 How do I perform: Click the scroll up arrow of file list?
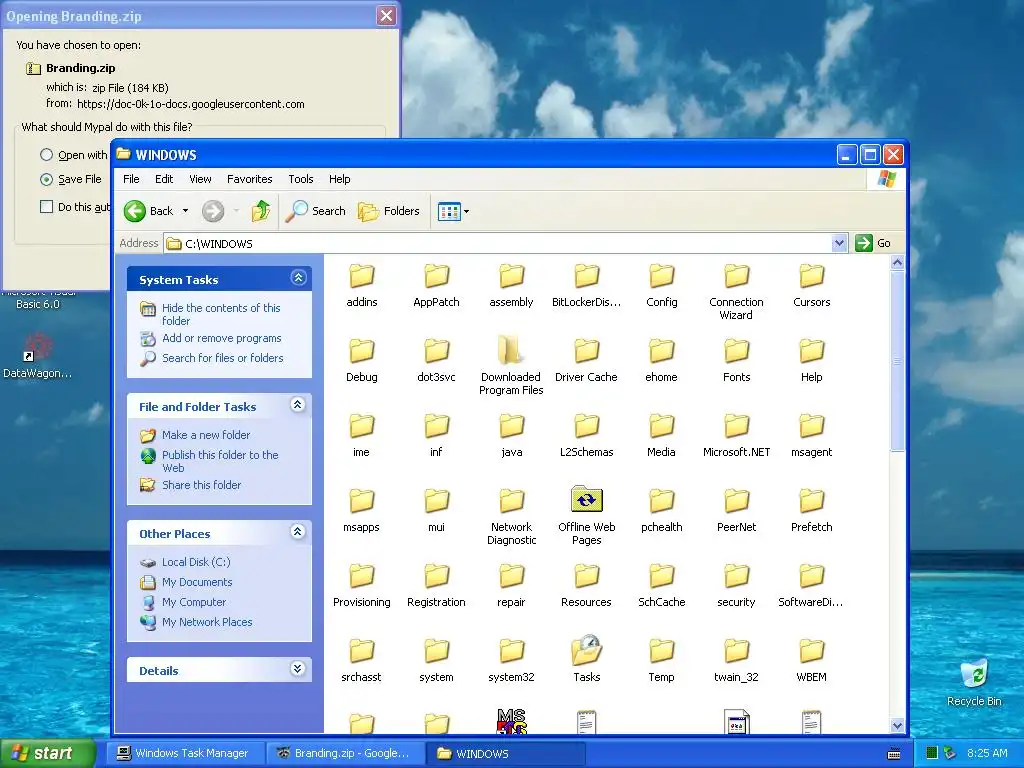pyautogui.click(x=897, y=263)
